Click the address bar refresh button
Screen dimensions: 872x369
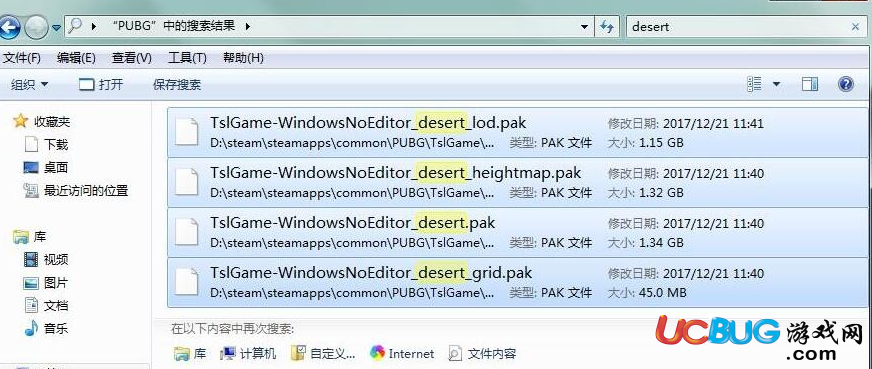(607, 26)
